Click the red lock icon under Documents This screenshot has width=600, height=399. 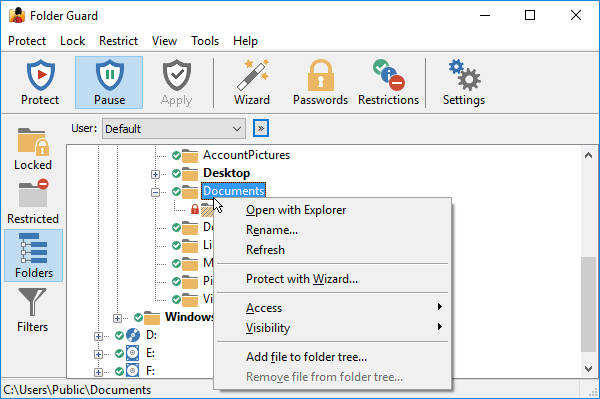pos(195,209)
